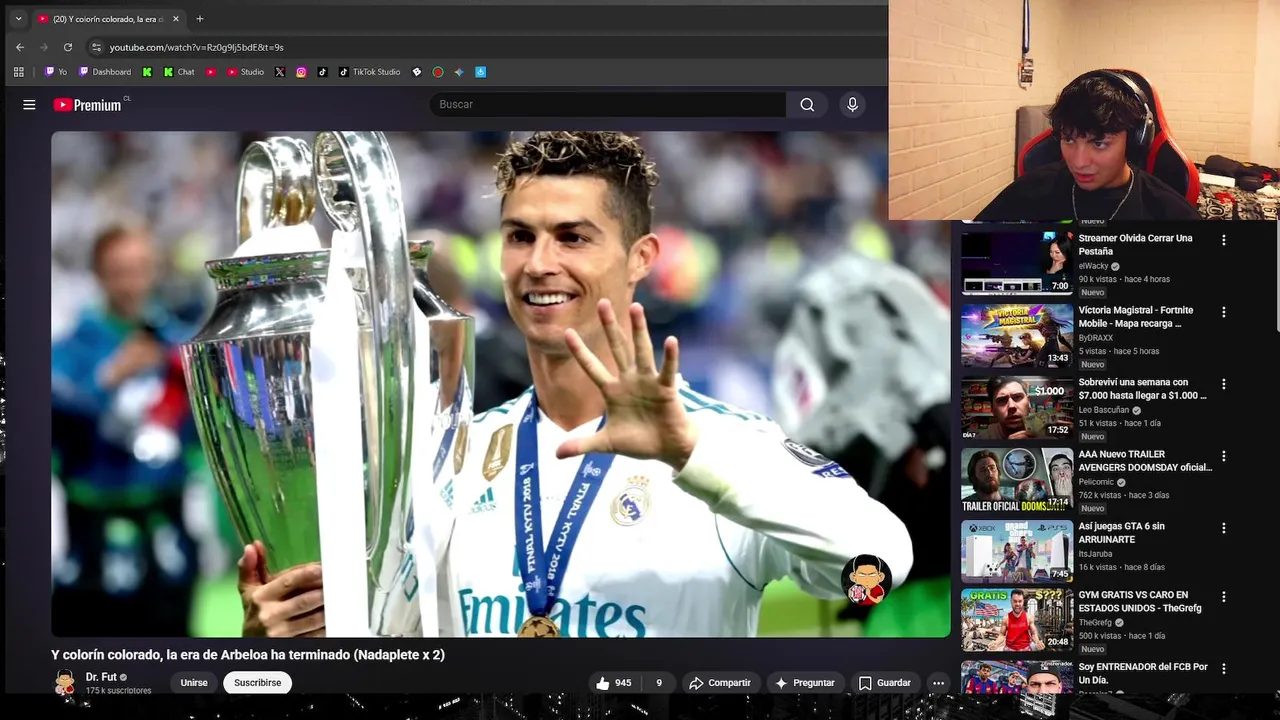This screenshot has width=1280, height=720.
Task: Open the blue download icon bookmark
Action: pos(480,72)
